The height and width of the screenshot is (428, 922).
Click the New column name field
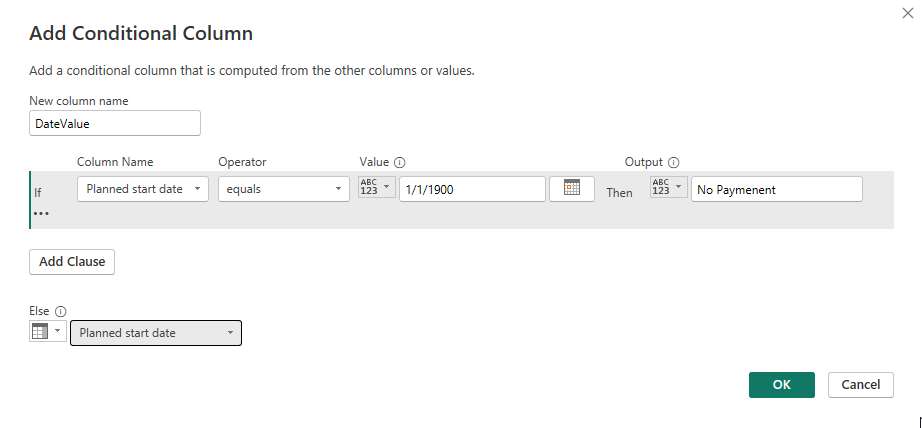click(x=115, y=123)
